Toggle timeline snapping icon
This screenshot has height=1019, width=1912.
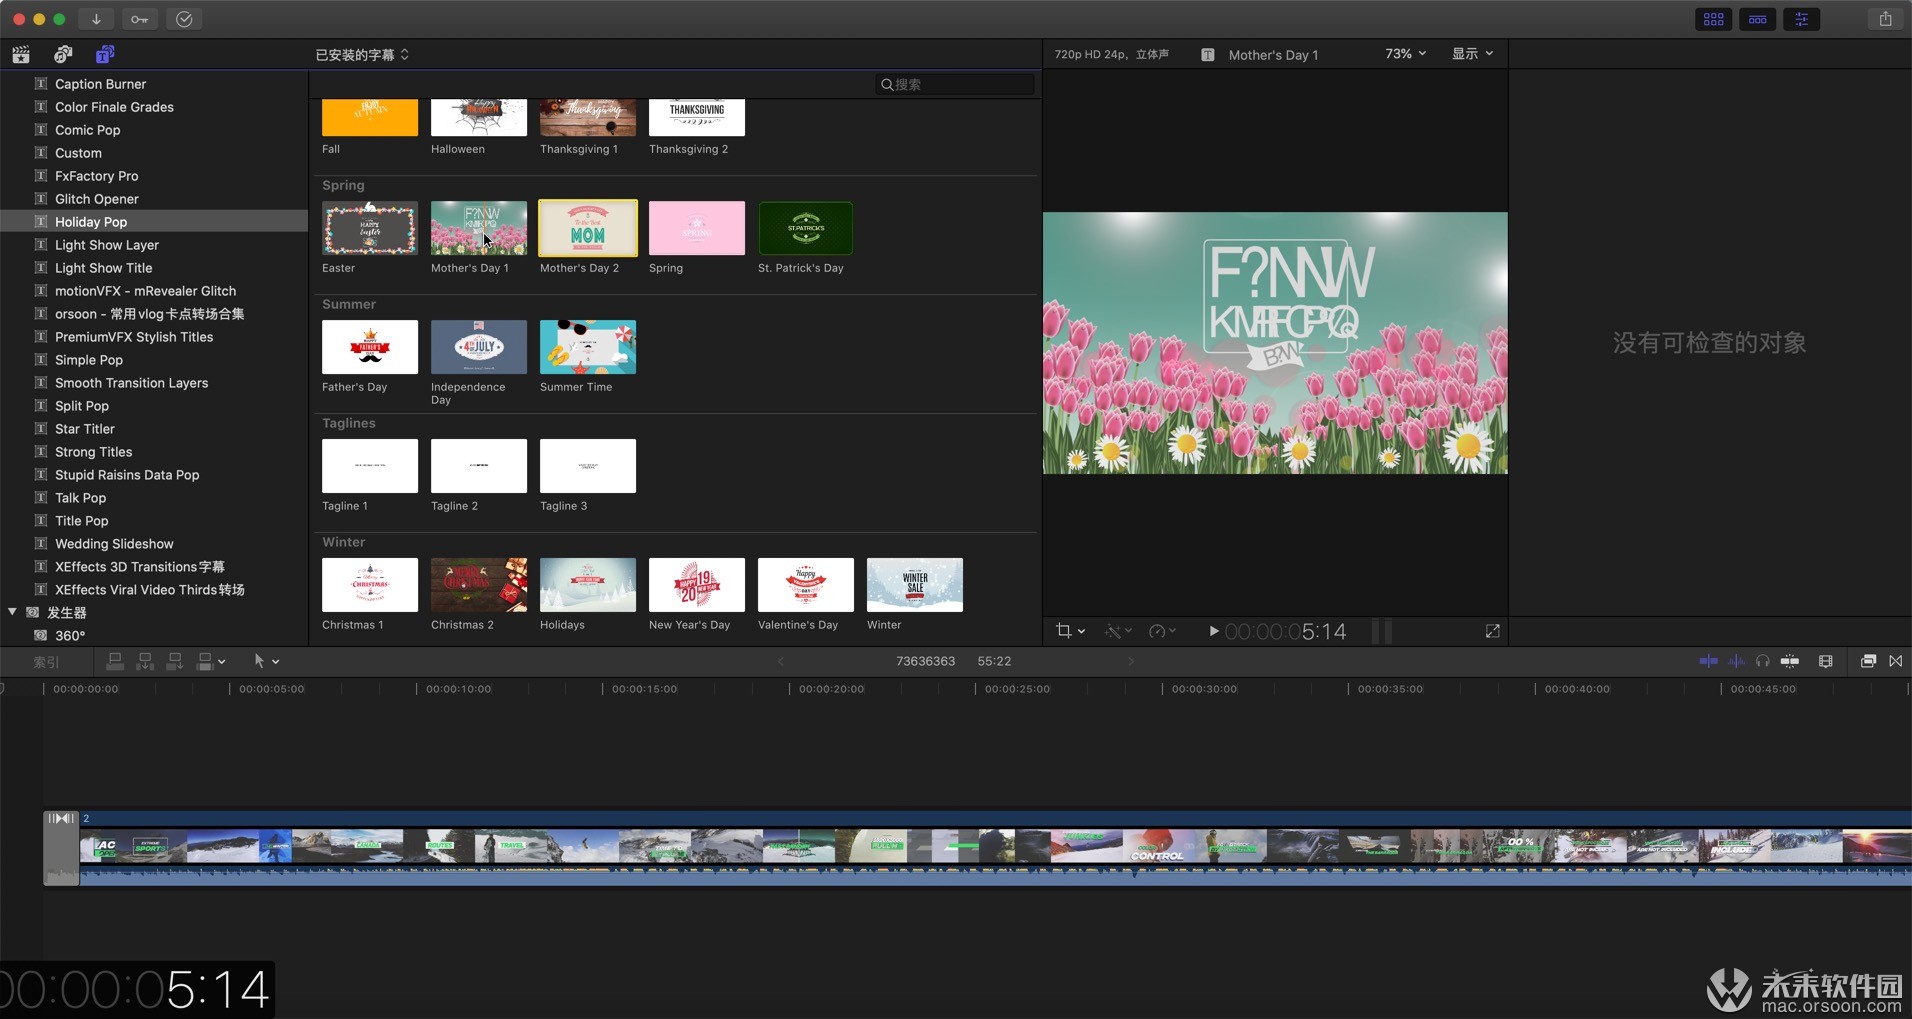(1790, 661)
